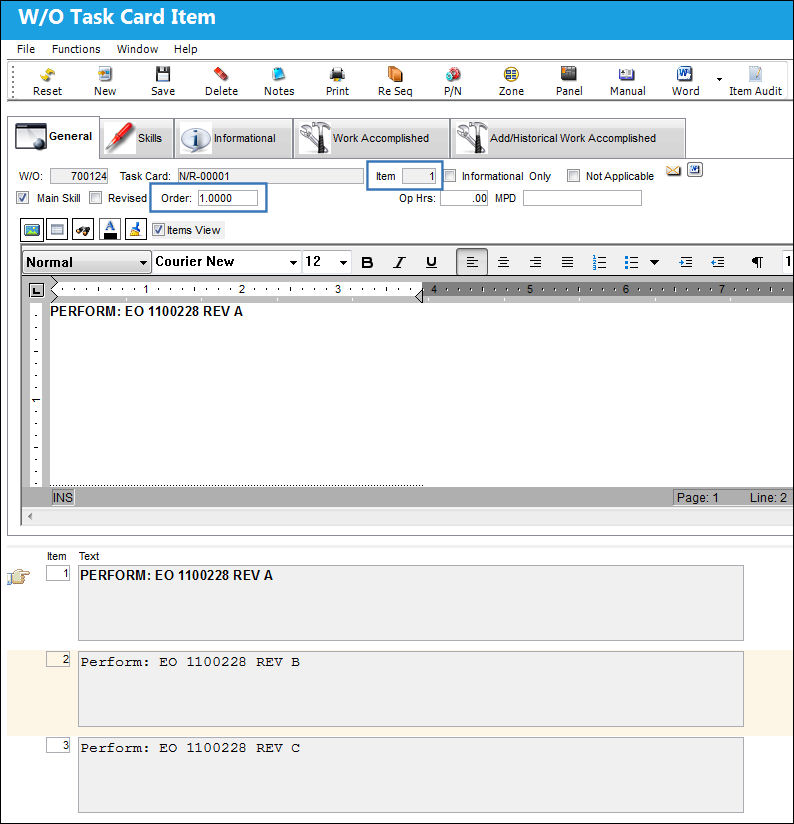This screenshot has width=794, height=824.
Task: Open the Functions menu
Action: 76,49
